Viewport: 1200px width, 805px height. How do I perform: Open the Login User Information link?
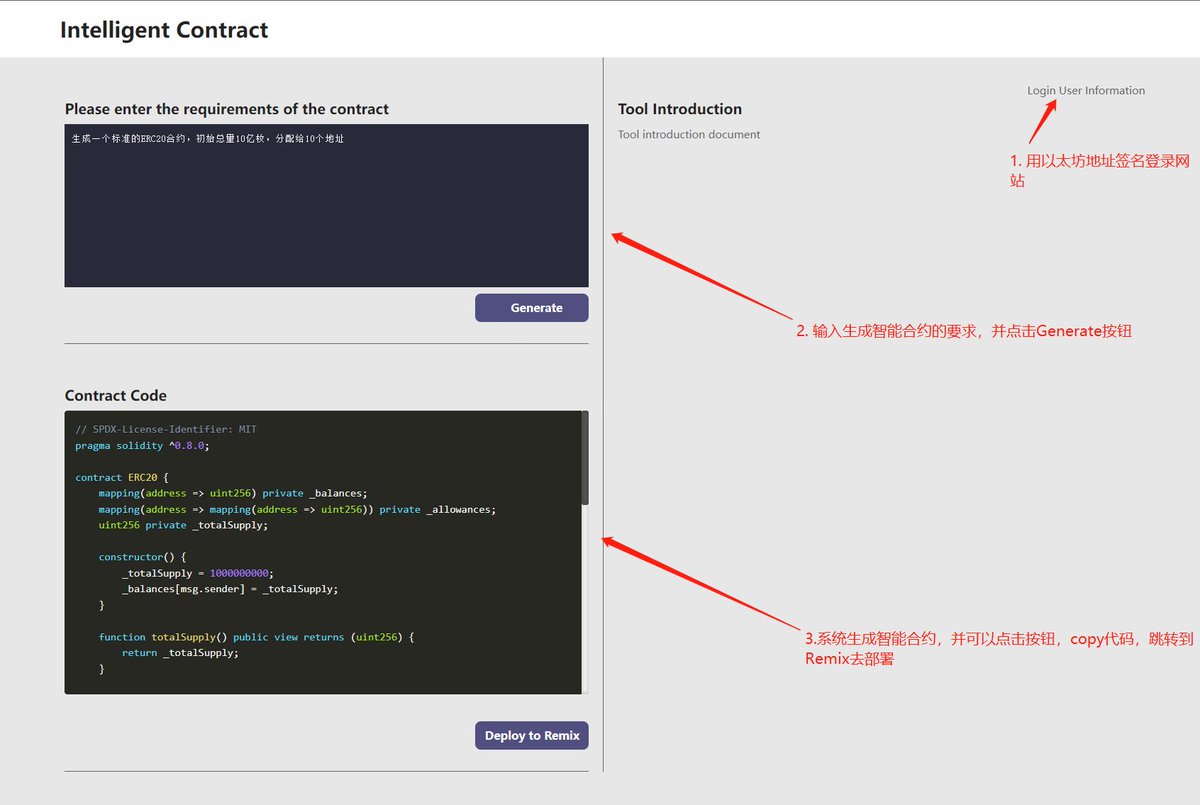[x=1086, y=90]
